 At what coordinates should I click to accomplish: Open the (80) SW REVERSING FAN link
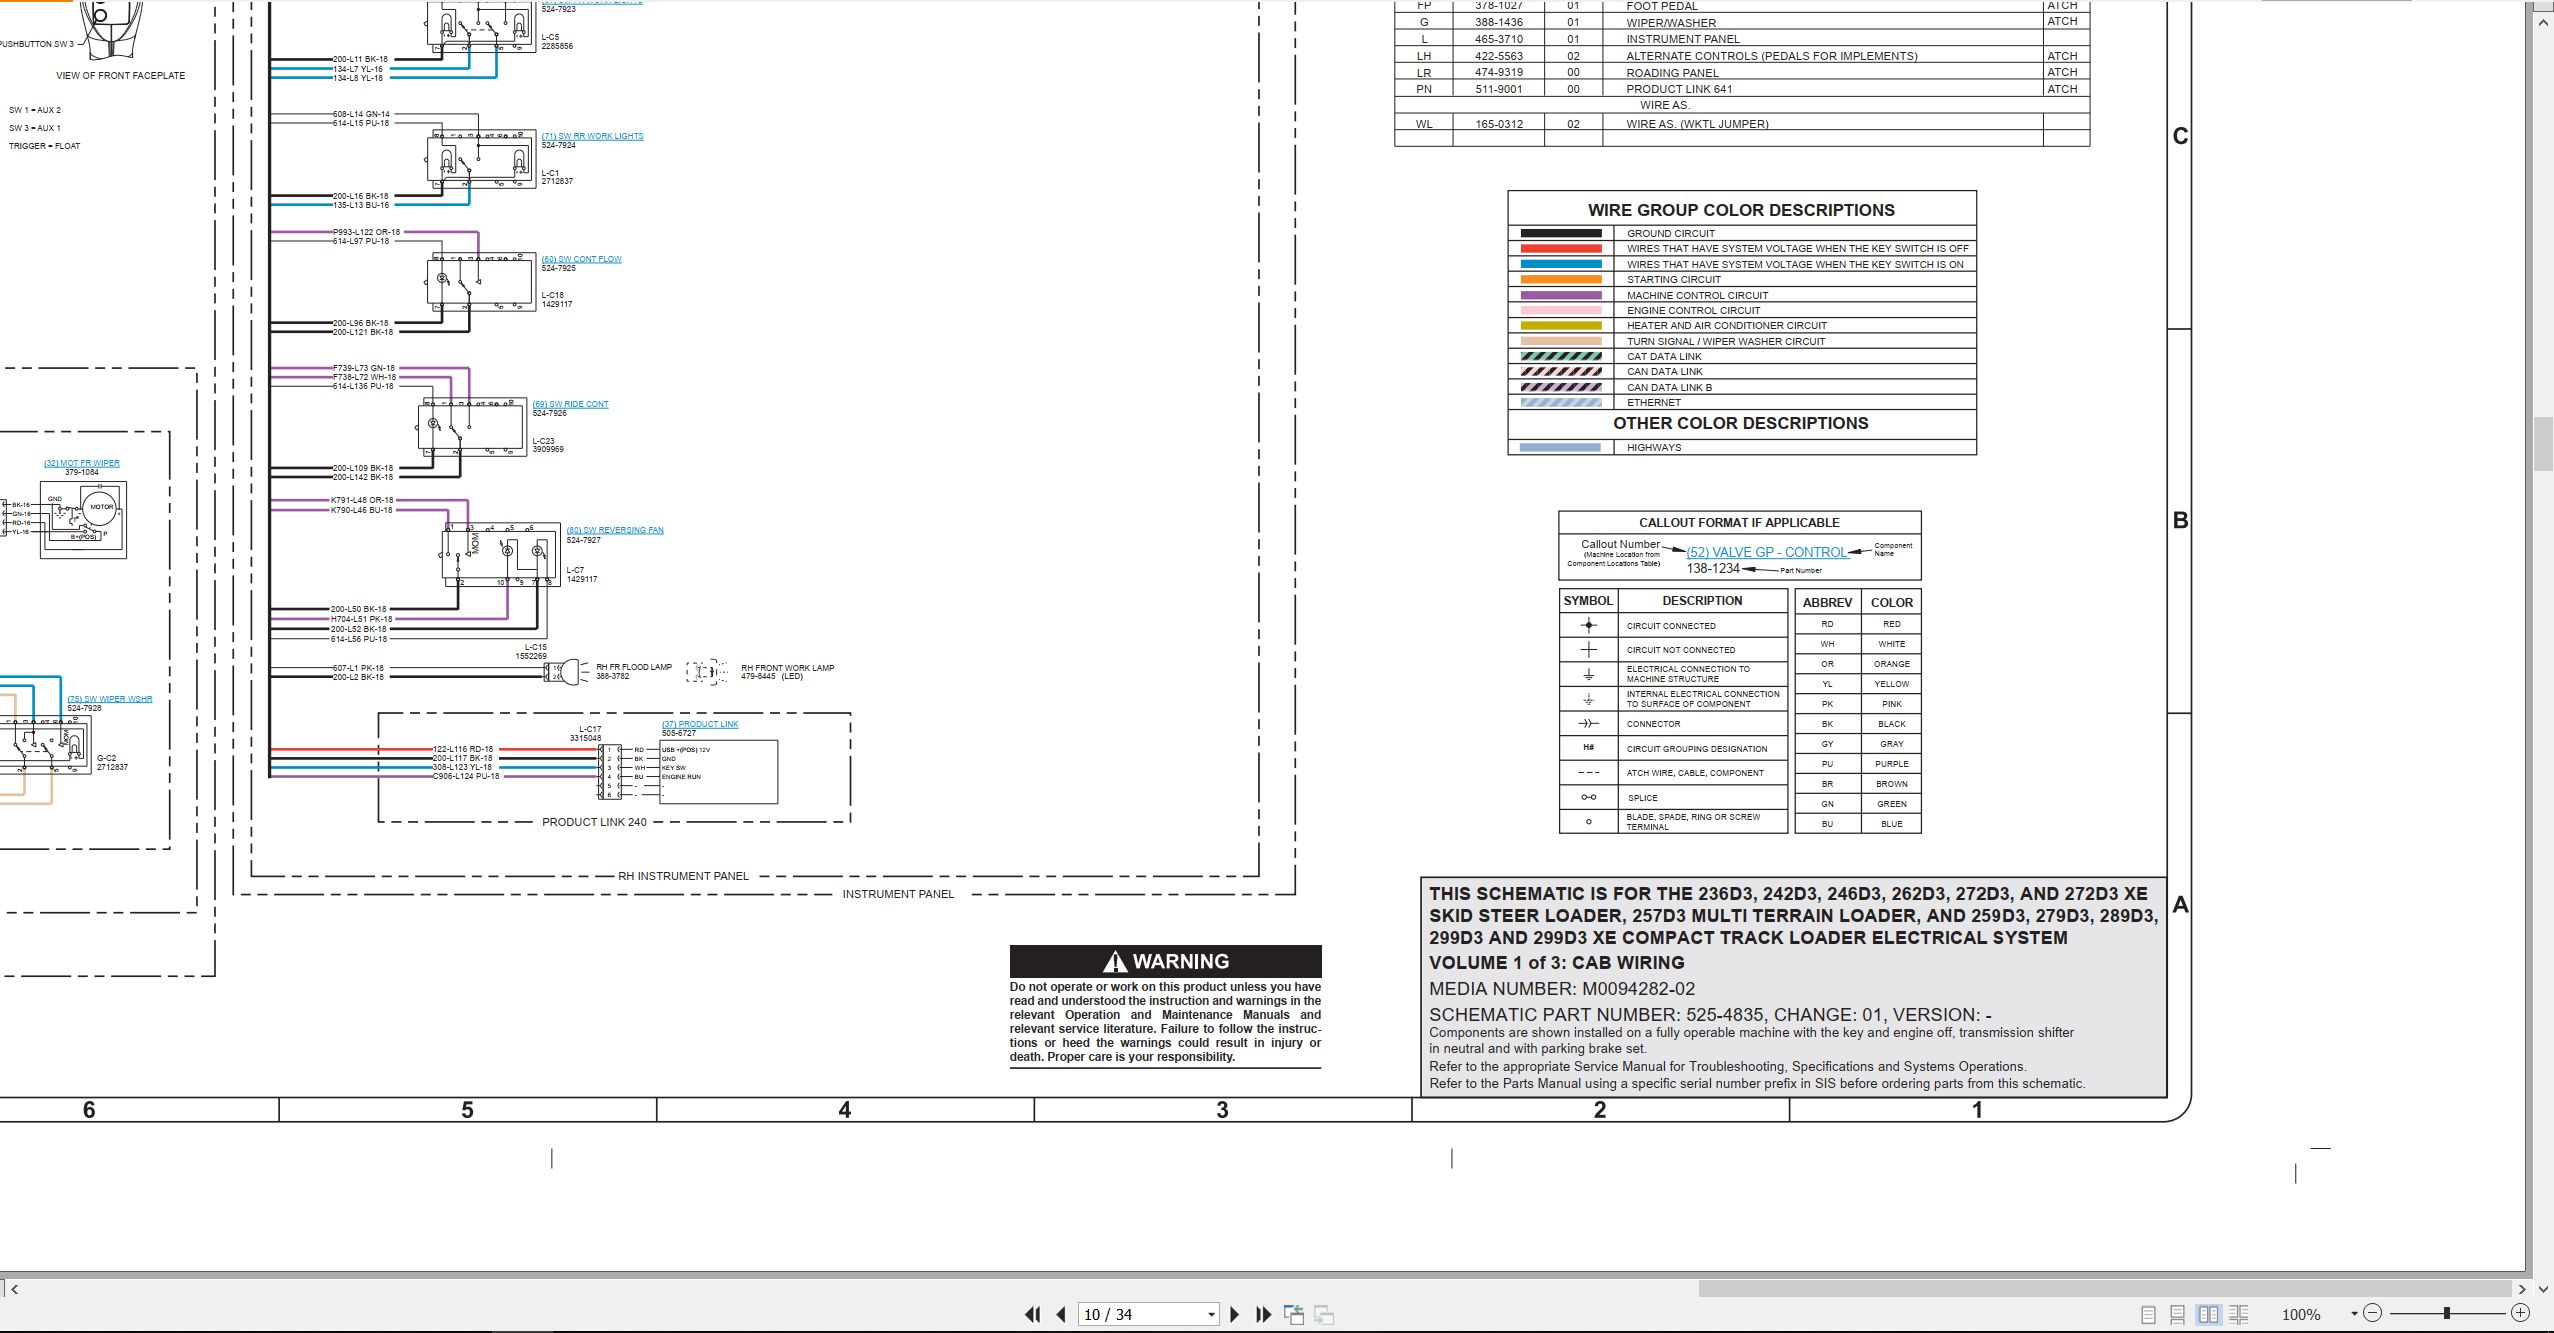point(615,530)
